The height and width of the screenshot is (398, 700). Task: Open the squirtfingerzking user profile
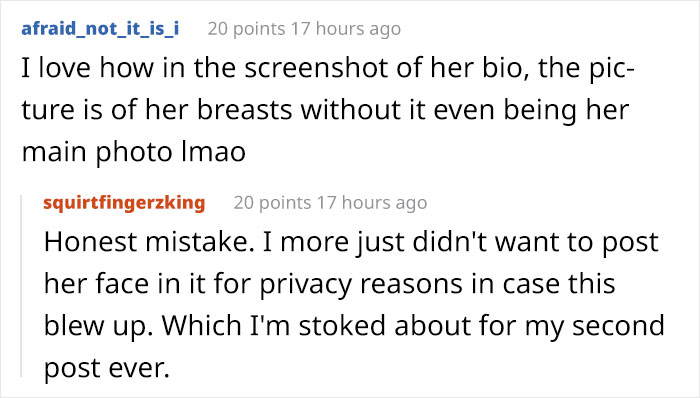click(124, 203)
